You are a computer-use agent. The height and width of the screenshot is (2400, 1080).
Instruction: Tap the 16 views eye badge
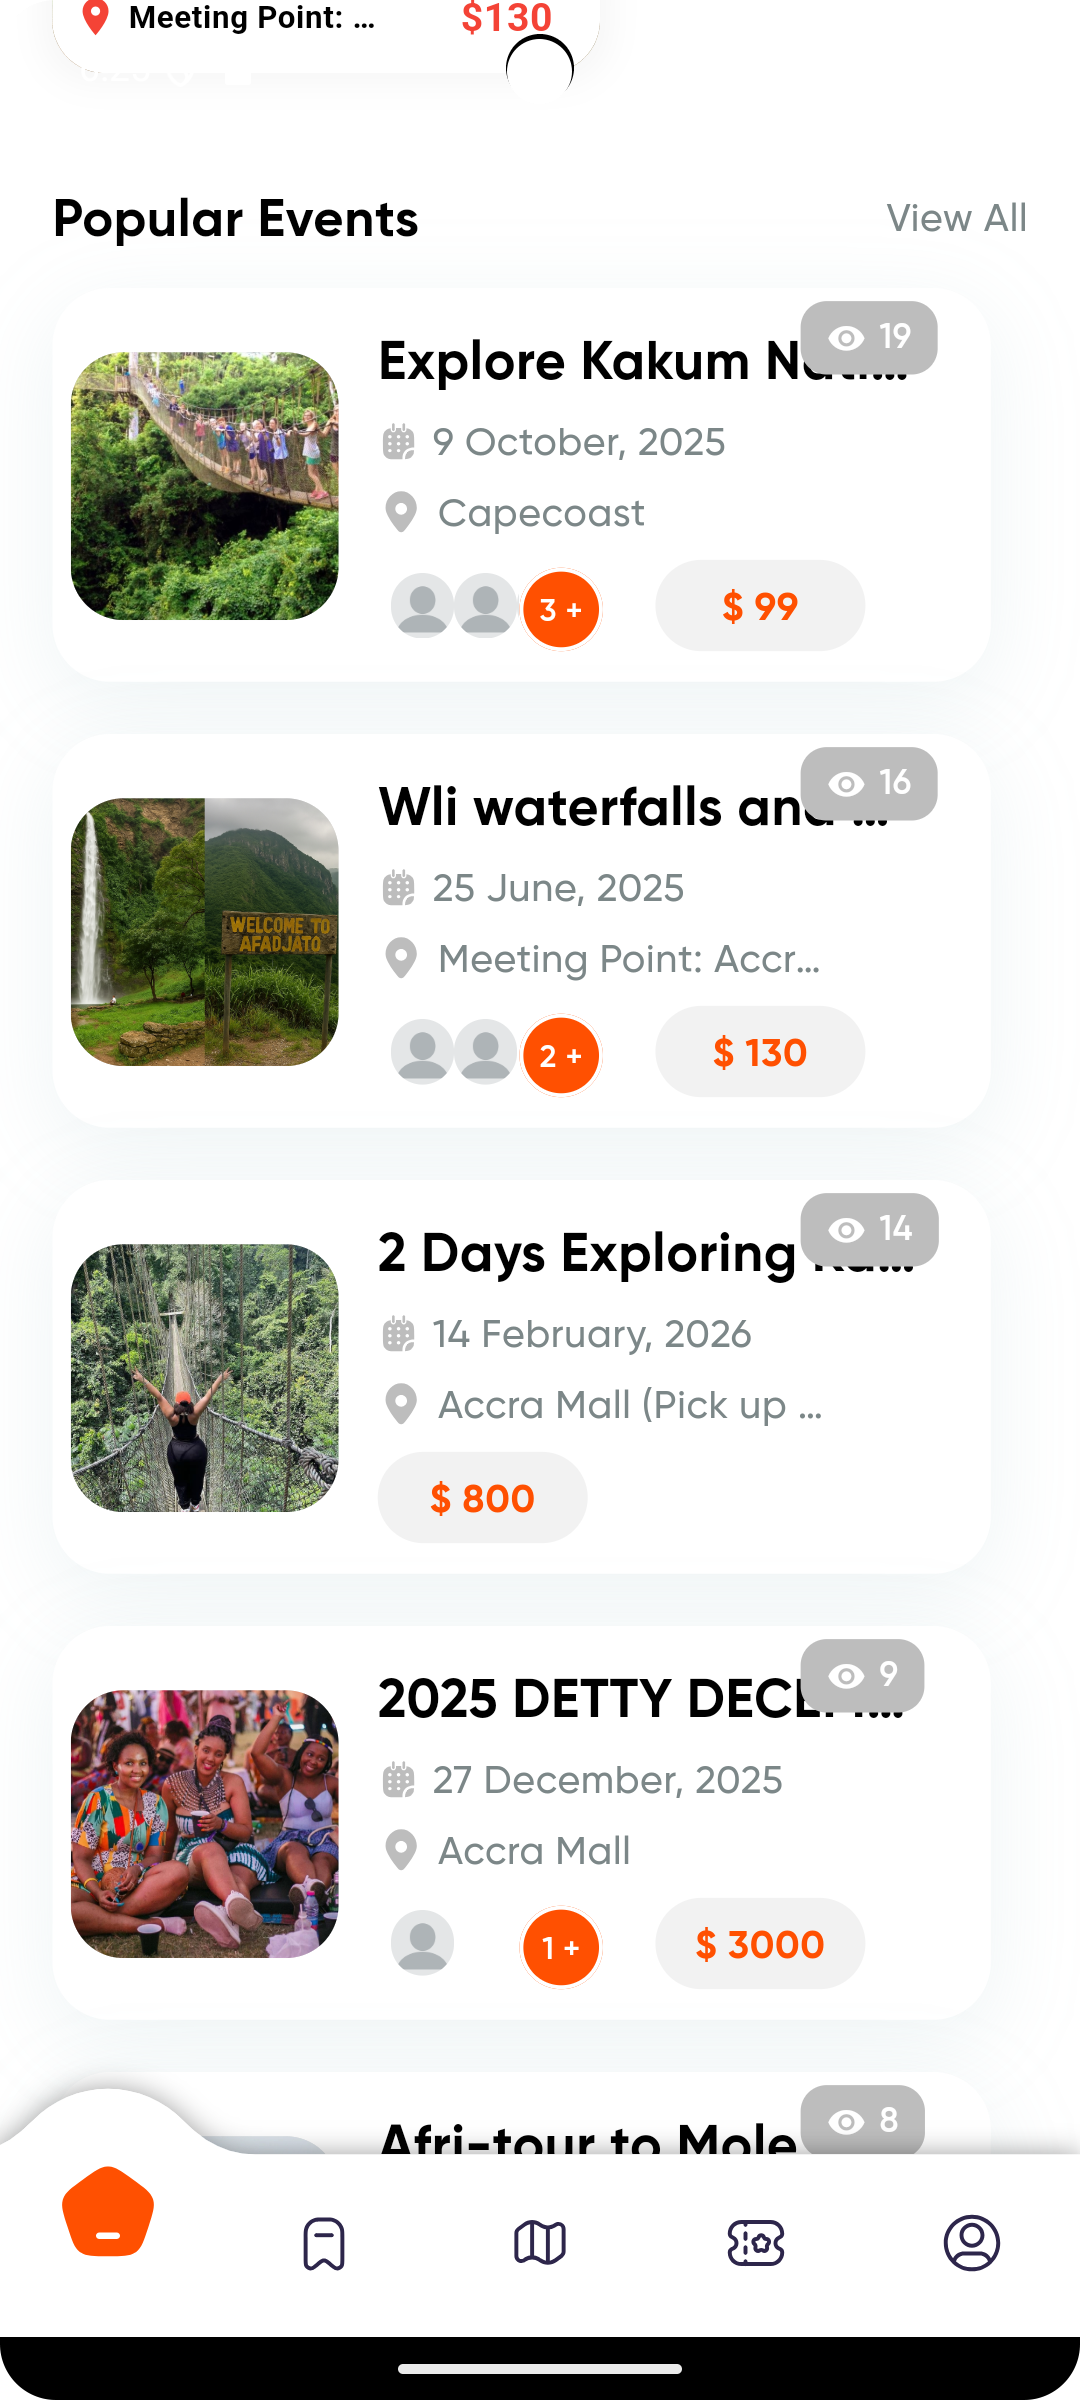(x=869, y=783)
